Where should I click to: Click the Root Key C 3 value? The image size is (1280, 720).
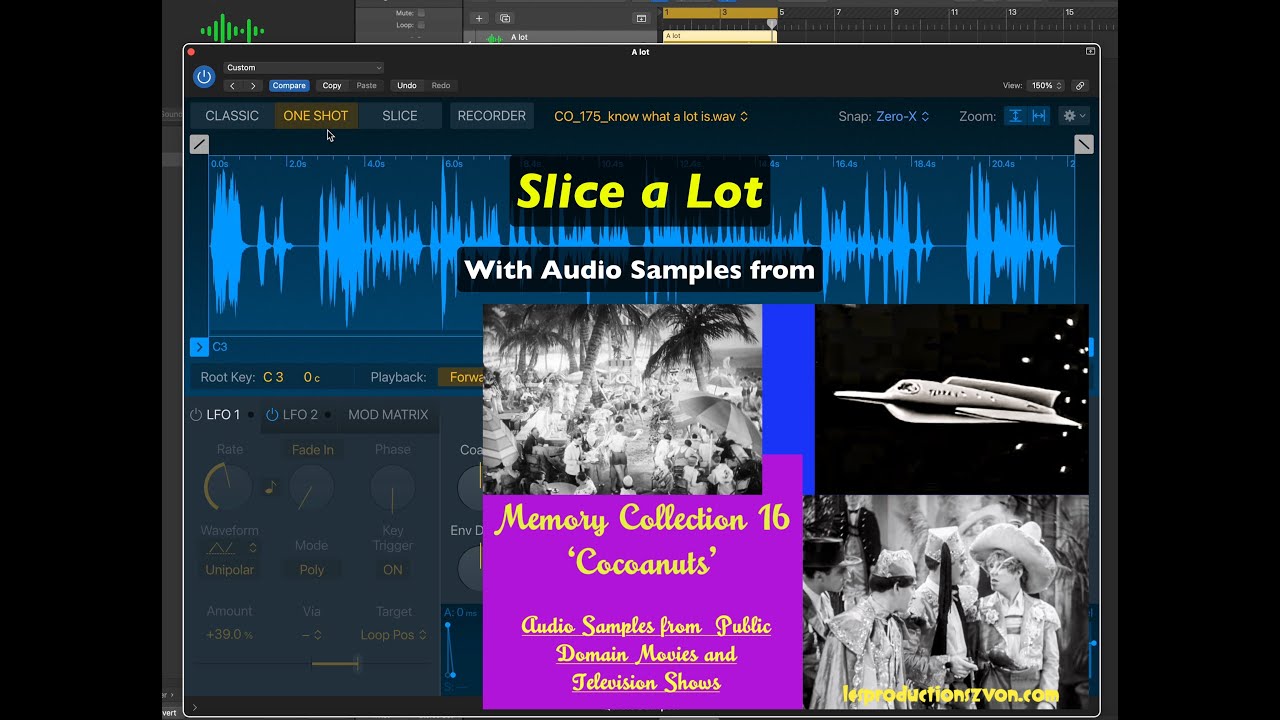[273, 377]
